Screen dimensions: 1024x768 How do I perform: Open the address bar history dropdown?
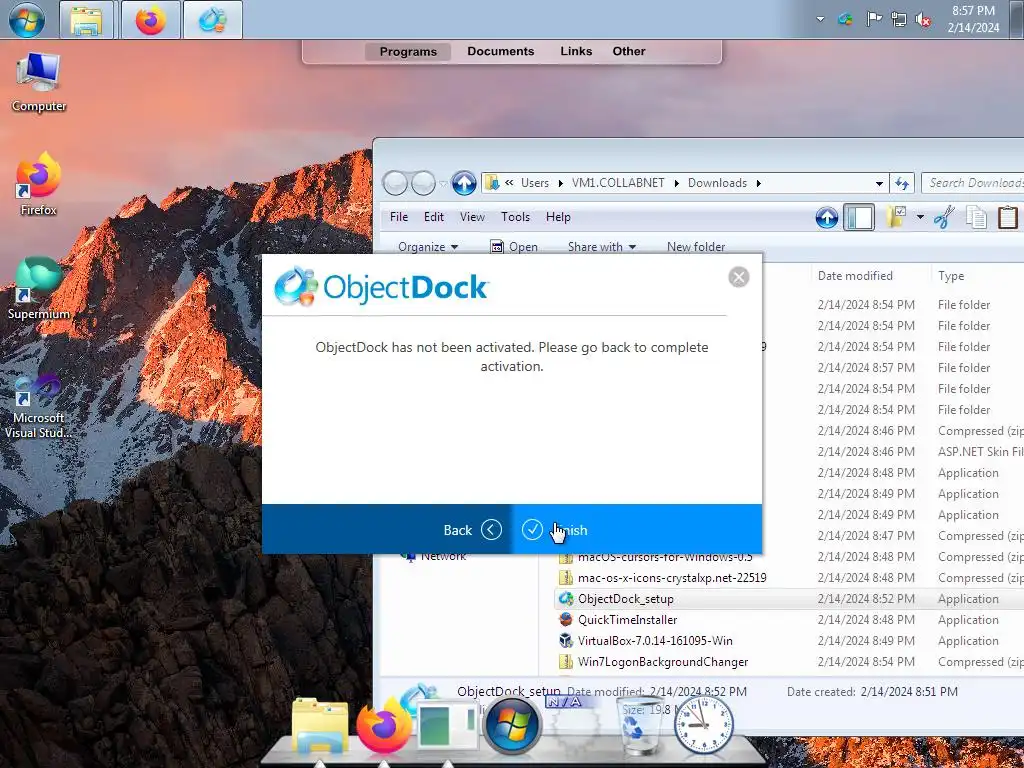[879, 184]
